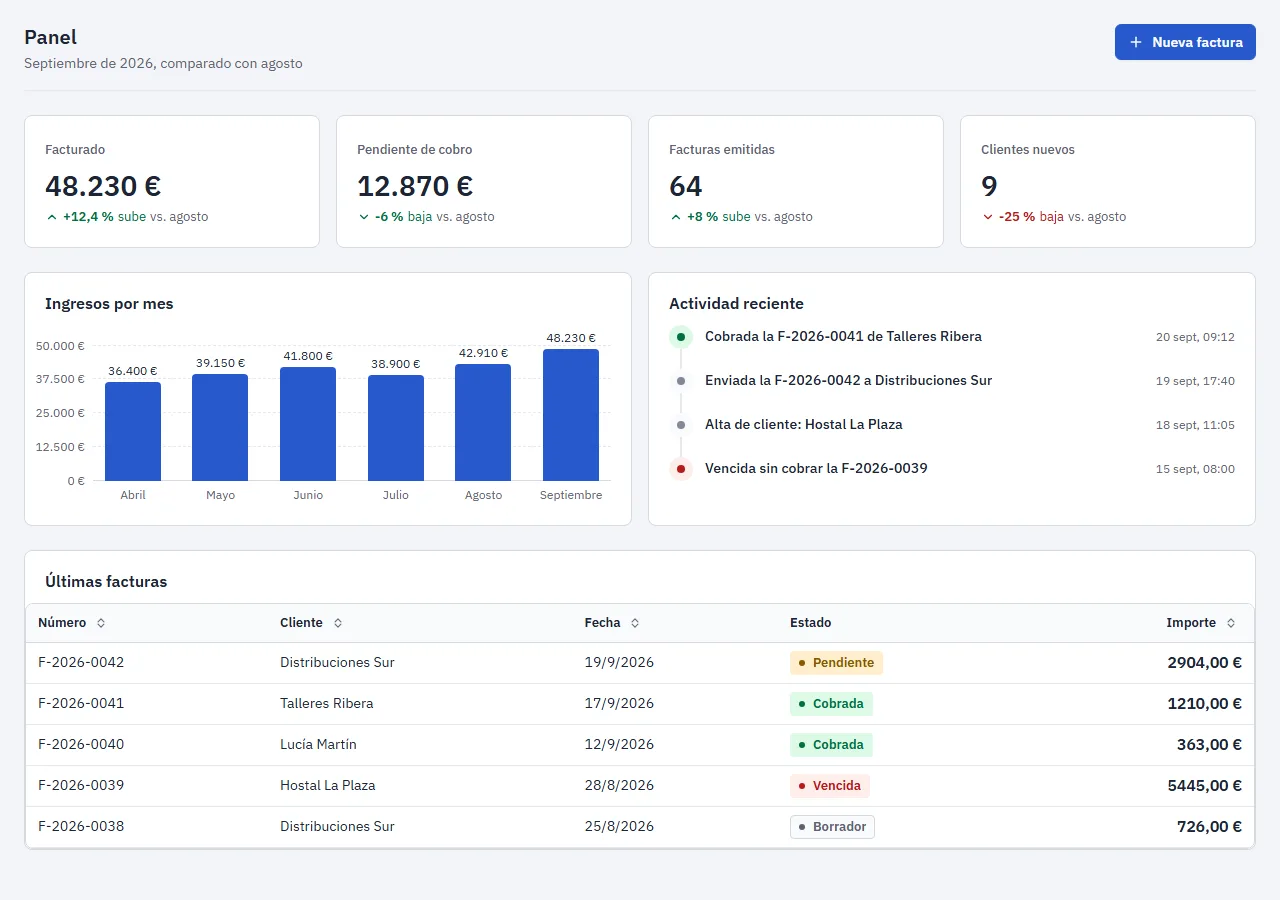Click the green dot for Cobrada F-2026-0041 activity
1280x900 pixels.
coord(681,337)
